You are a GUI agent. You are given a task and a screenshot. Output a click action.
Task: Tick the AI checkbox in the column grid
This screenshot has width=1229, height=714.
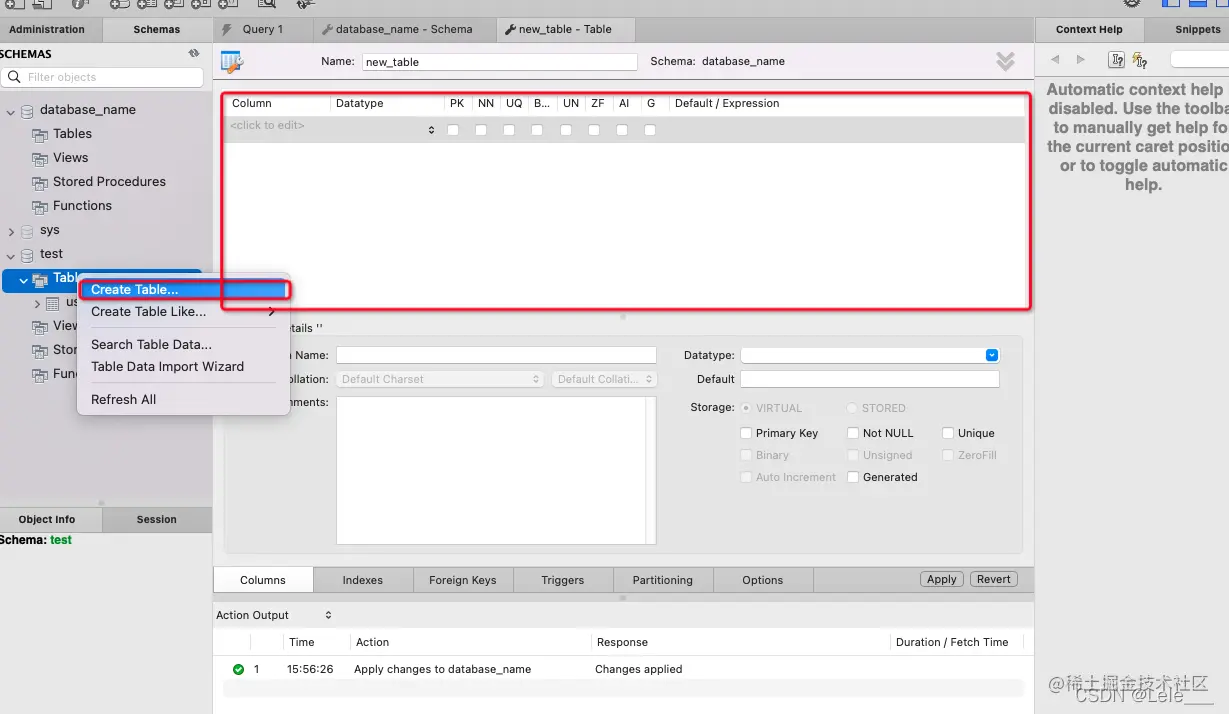point(622,130)
